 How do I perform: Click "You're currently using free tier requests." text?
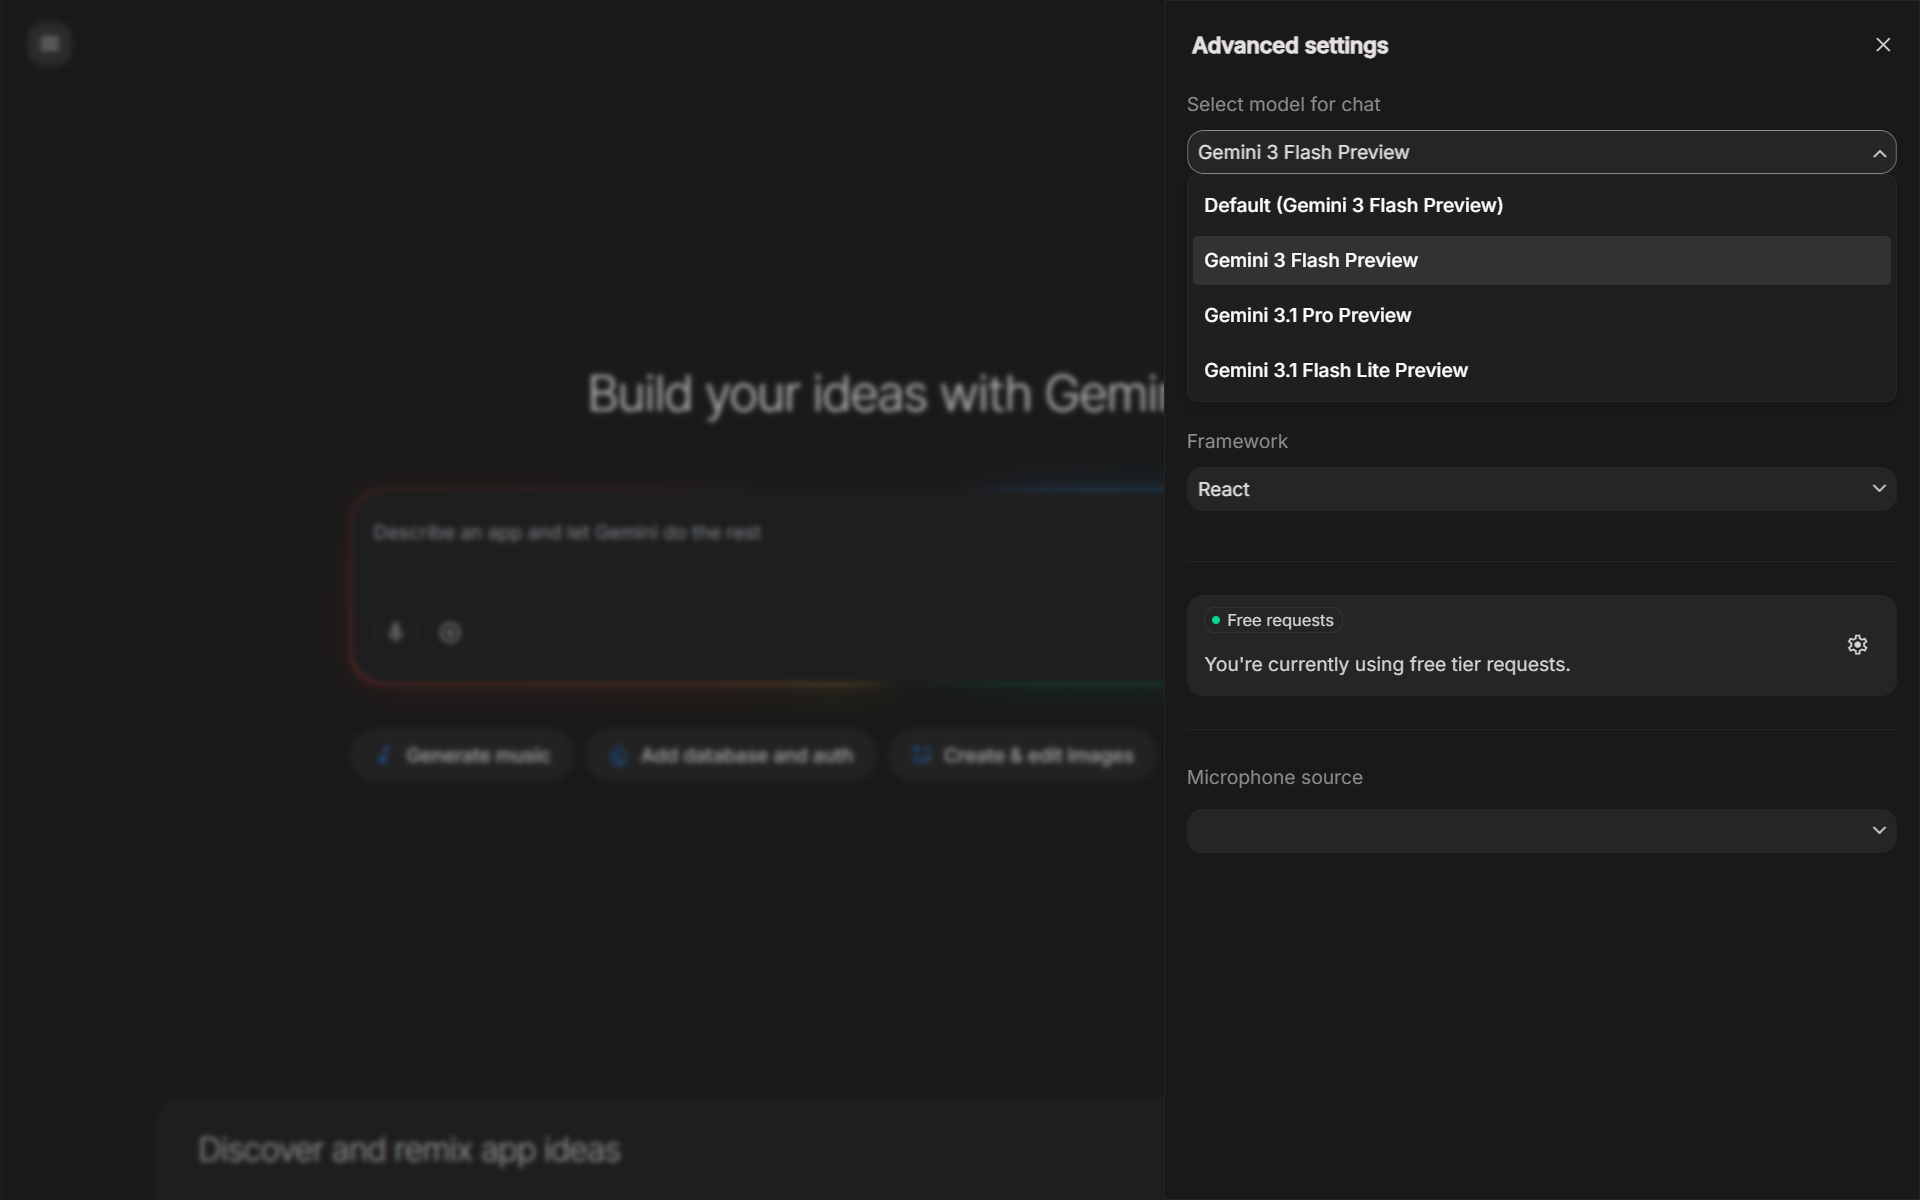[x=1387, y=664]
